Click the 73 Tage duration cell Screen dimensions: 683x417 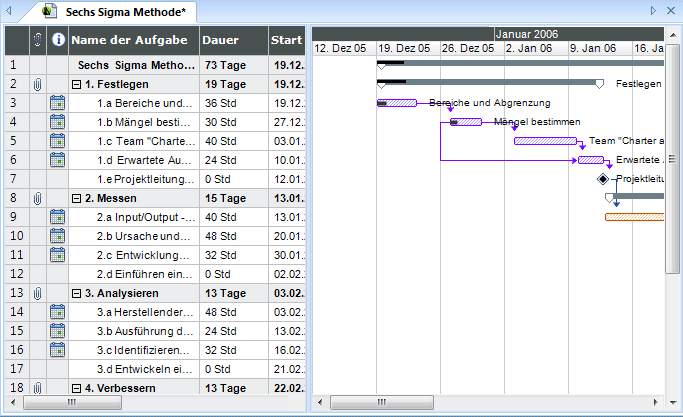(x=234, y=65)
